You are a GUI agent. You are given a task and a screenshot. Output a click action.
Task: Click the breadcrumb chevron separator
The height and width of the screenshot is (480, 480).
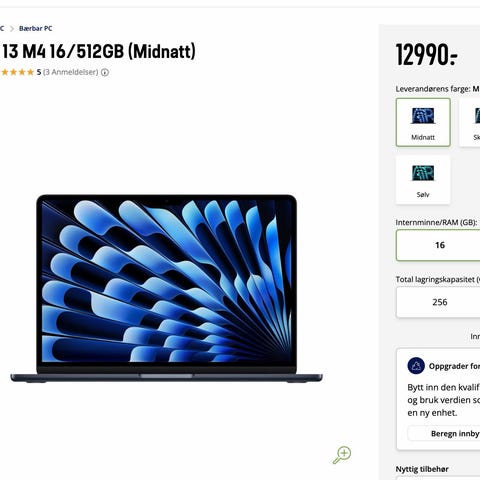pyautogui.click(x=12, y=29)
